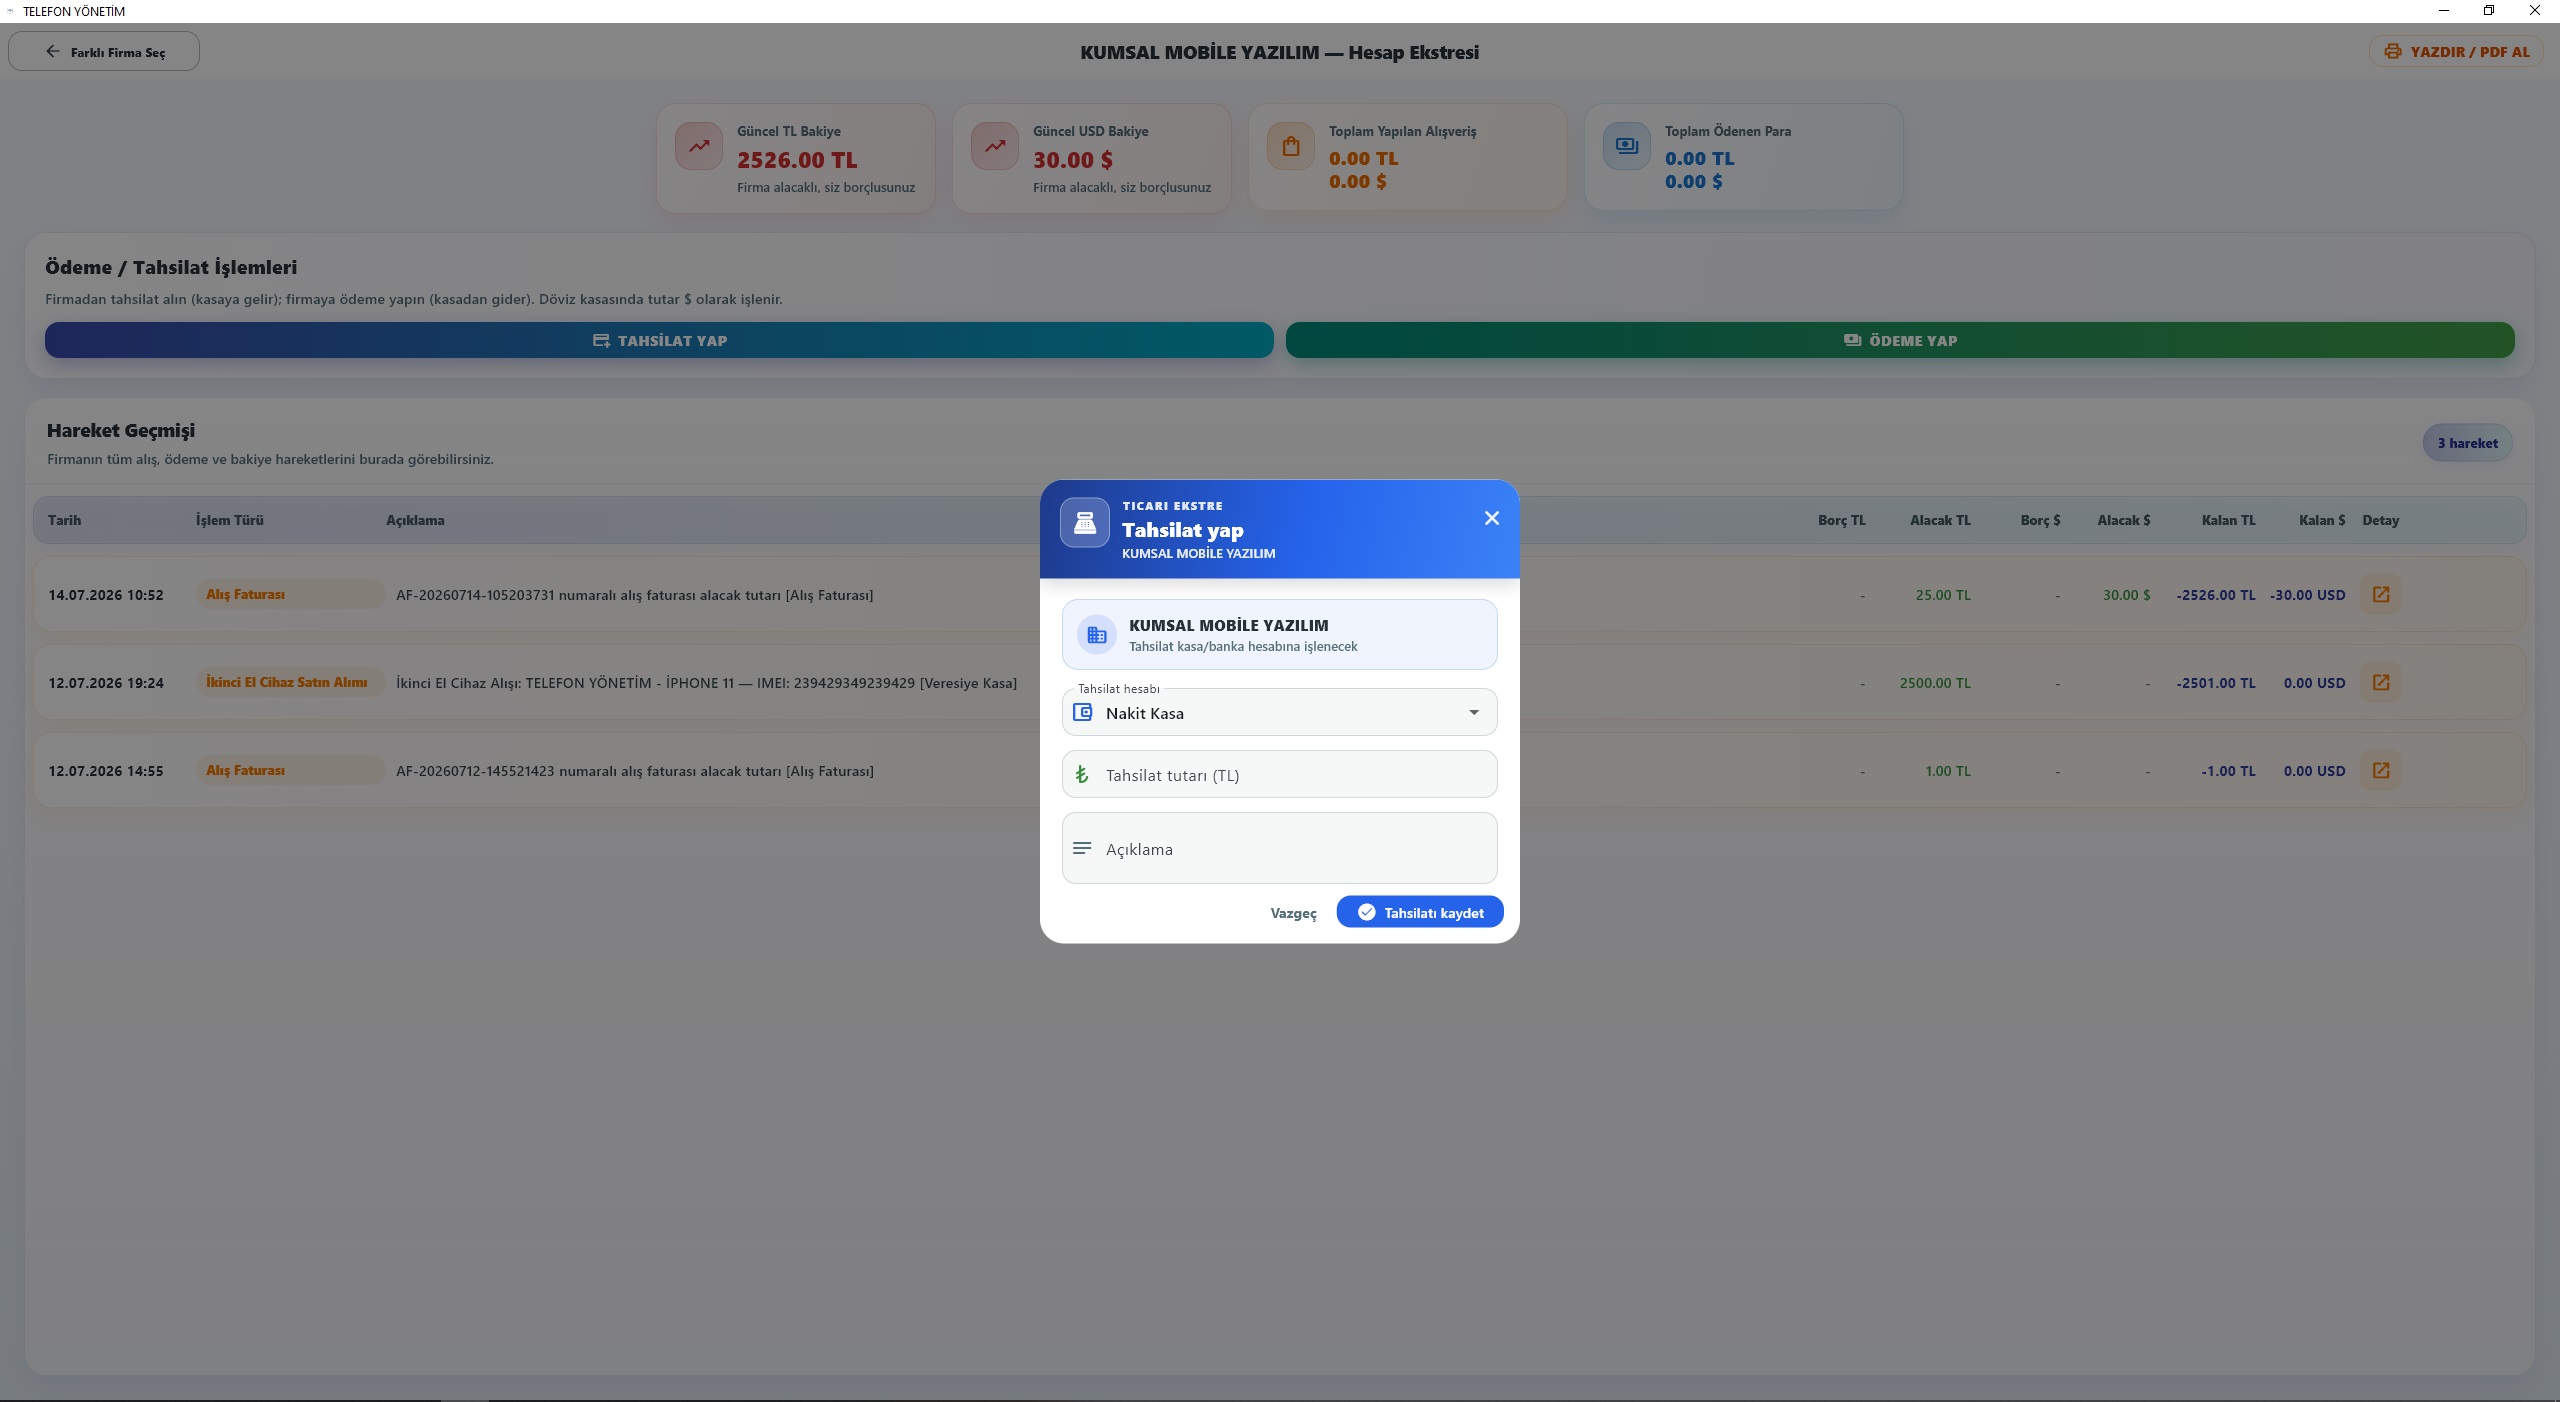Focus the Açıklama description field
Viewport: 2560px width, 1402px height.
[x=1279, y=848]
